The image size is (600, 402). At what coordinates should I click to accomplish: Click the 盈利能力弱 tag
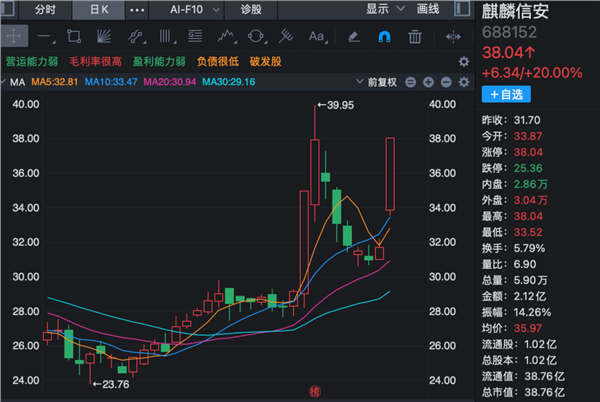[x=159, y=62]
